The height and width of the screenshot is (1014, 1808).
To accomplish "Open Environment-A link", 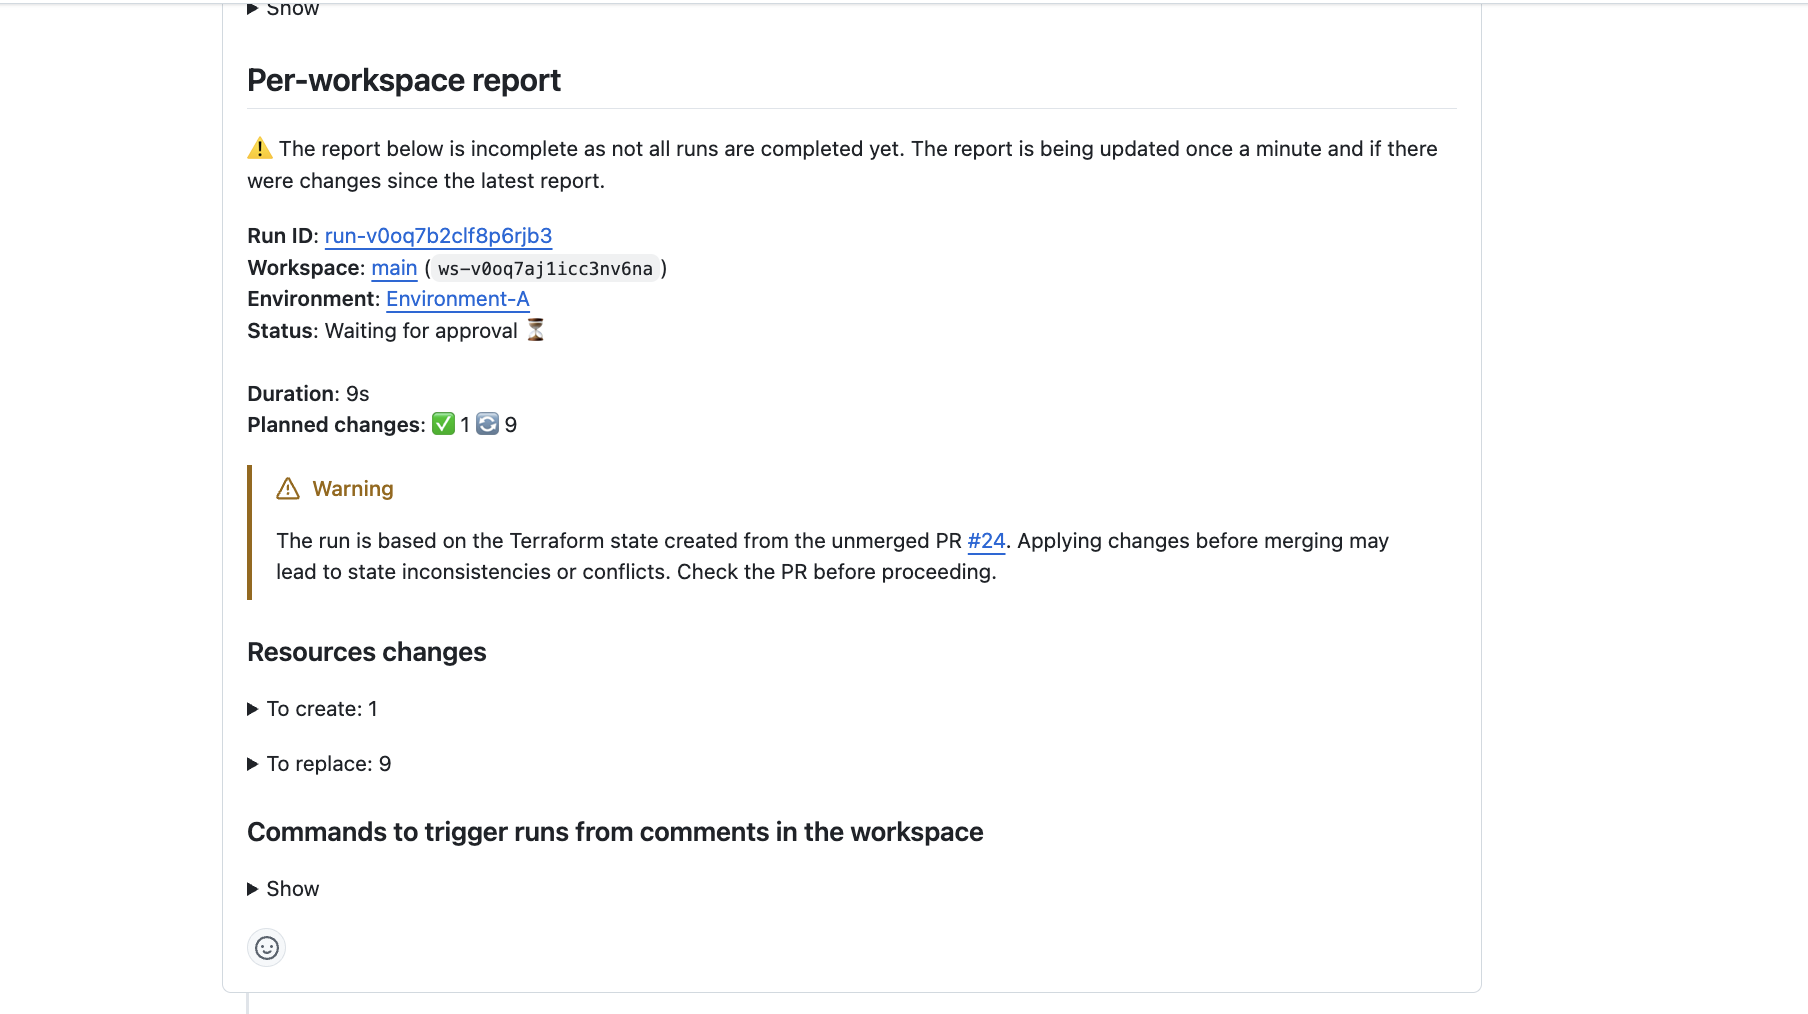I will click(457, 299).
